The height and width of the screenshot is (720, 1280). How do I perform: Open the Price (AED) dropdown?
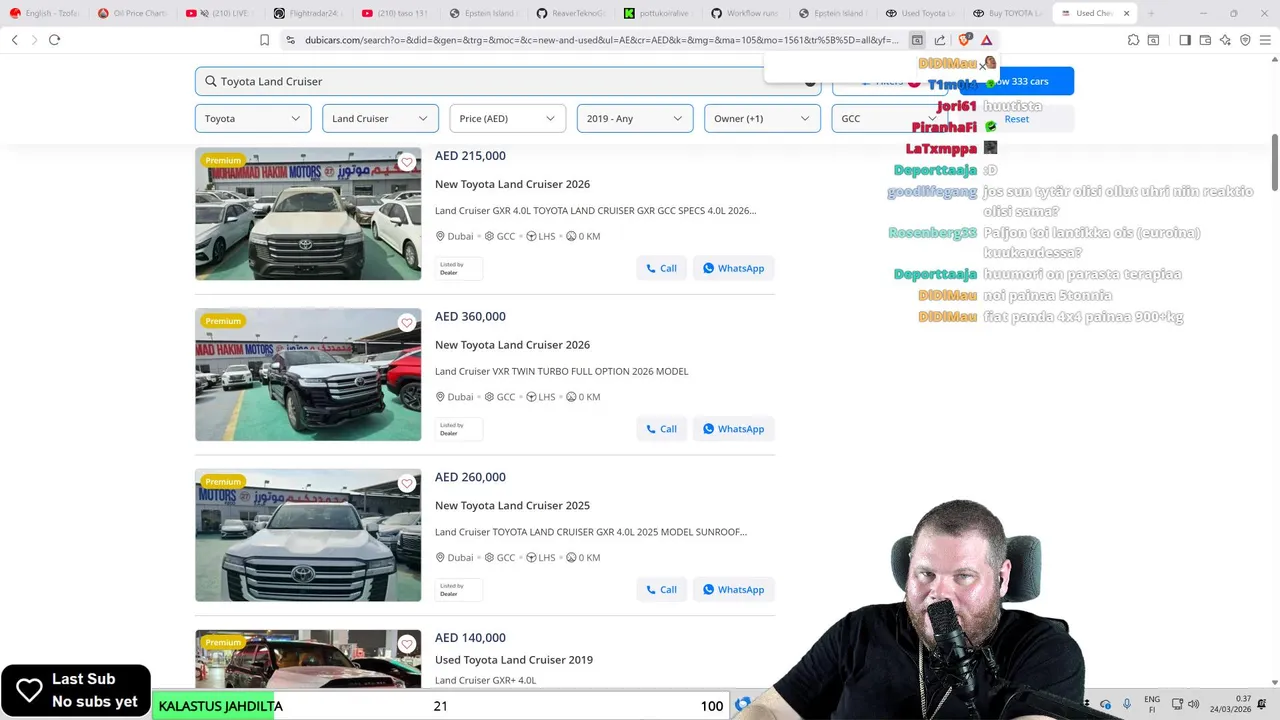[507, 118]
